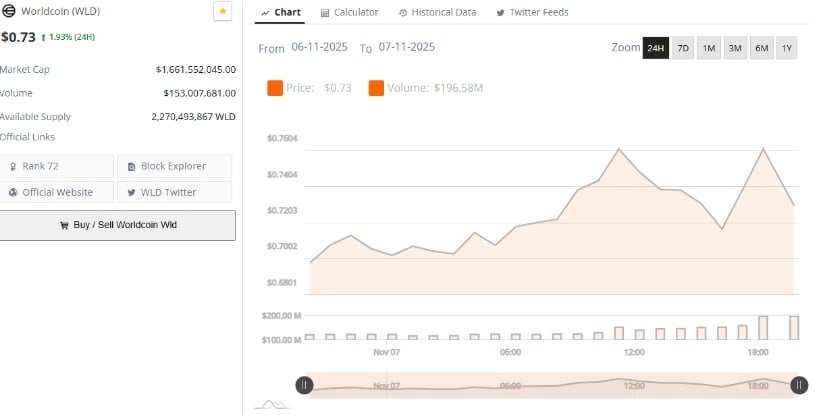Click the From date 06-11-2025 field

319,48
